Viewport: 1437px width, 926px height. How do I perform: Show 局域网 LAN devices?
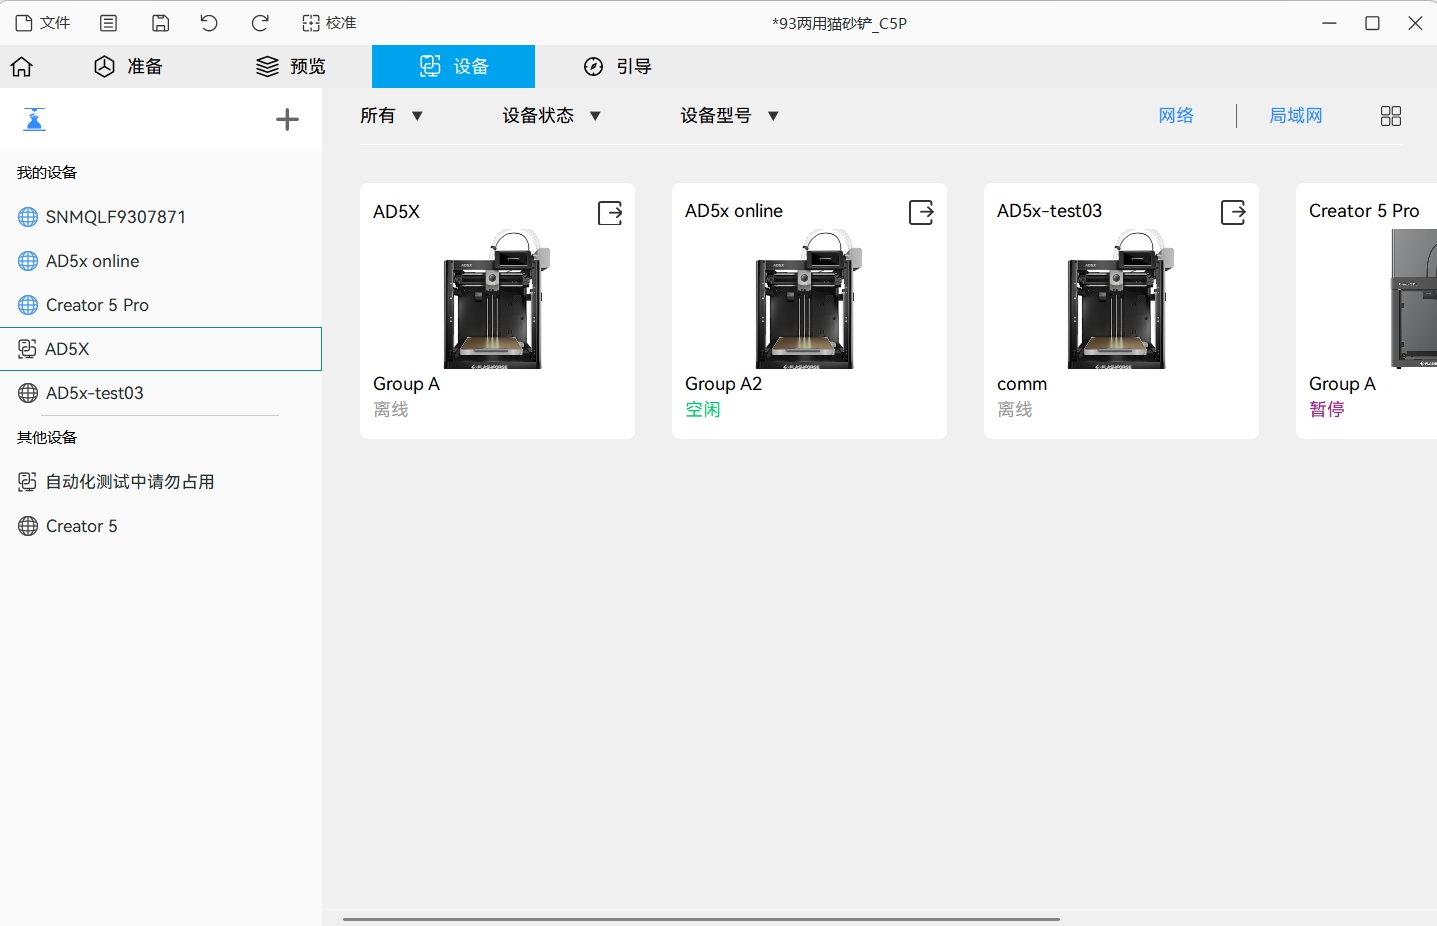[1296, 116]
